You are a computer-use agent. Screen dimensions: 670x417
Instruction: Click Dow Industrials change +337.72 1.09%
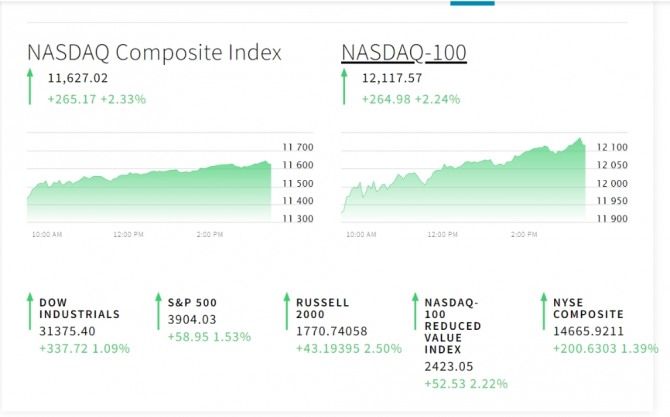click(x=86, y=349)
